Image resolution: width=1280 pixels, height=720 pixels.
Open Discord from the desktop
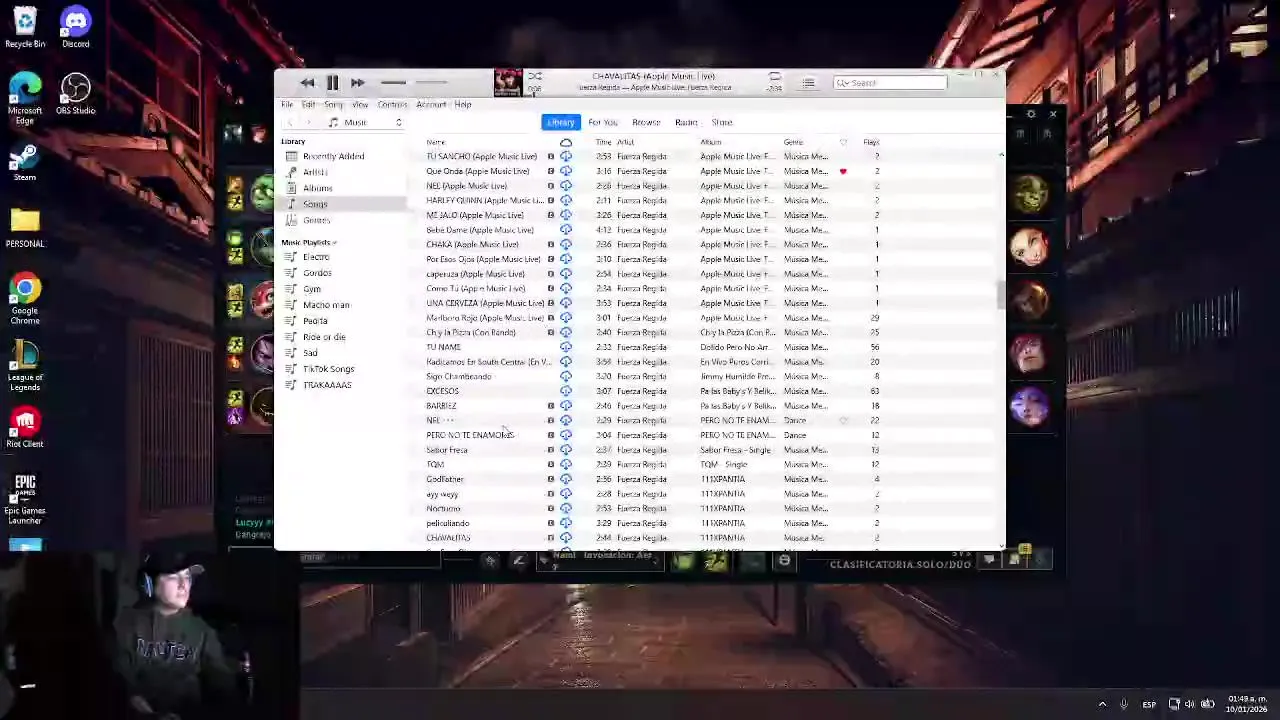[75, 27]
